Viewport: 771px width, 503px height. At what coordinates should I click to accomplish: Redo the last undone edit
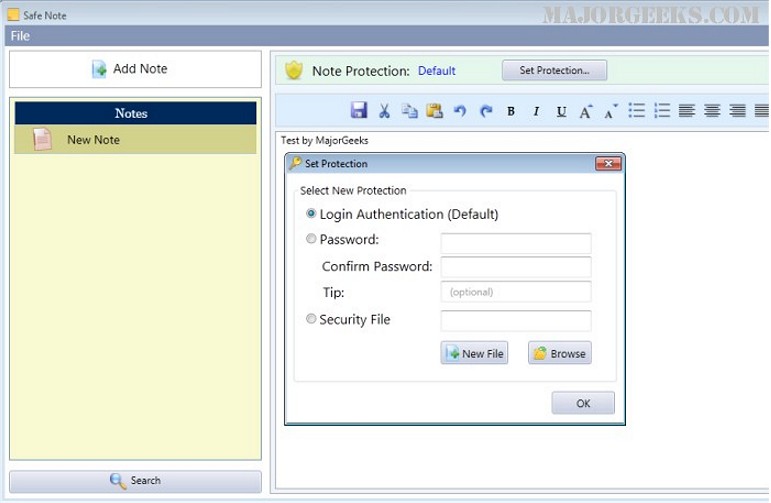(x=486, y=111)
